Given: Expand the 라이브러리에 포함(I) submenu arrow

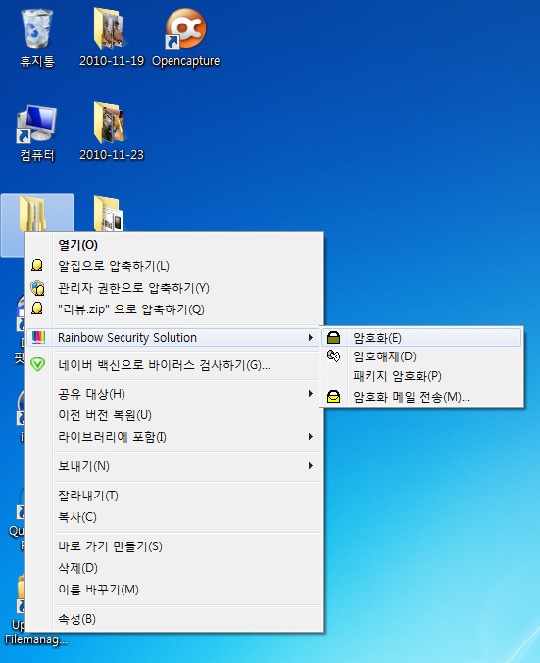Looking at the screenshot, I should tap(311, 436).
